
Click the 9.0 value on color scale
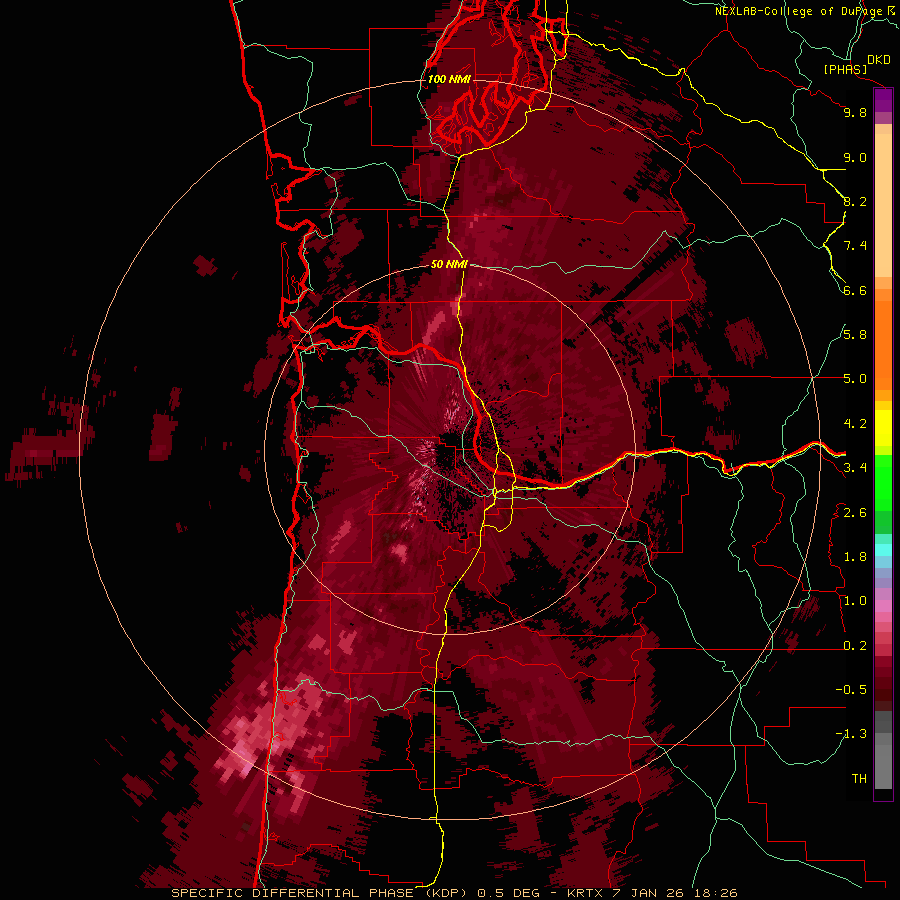pyautogui.click(x=855, y=158)
